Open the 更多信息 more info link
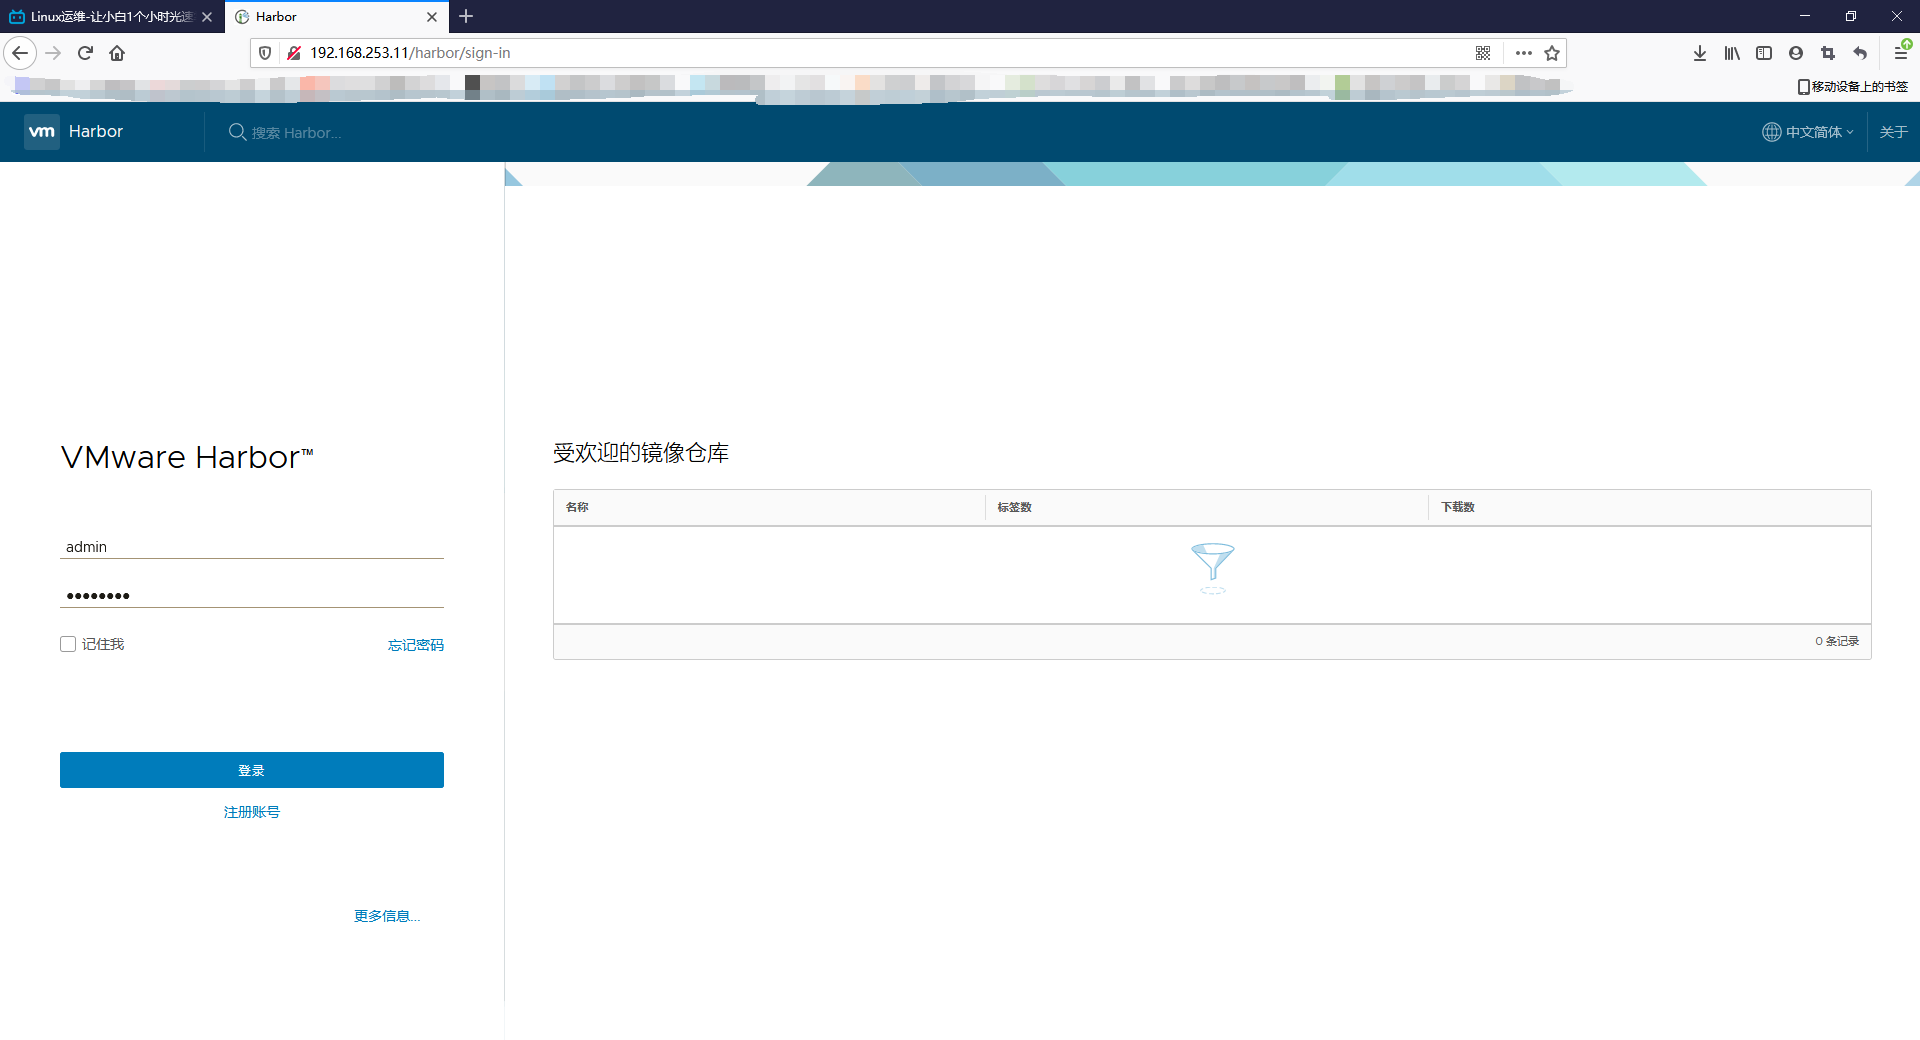 [387, 916]
